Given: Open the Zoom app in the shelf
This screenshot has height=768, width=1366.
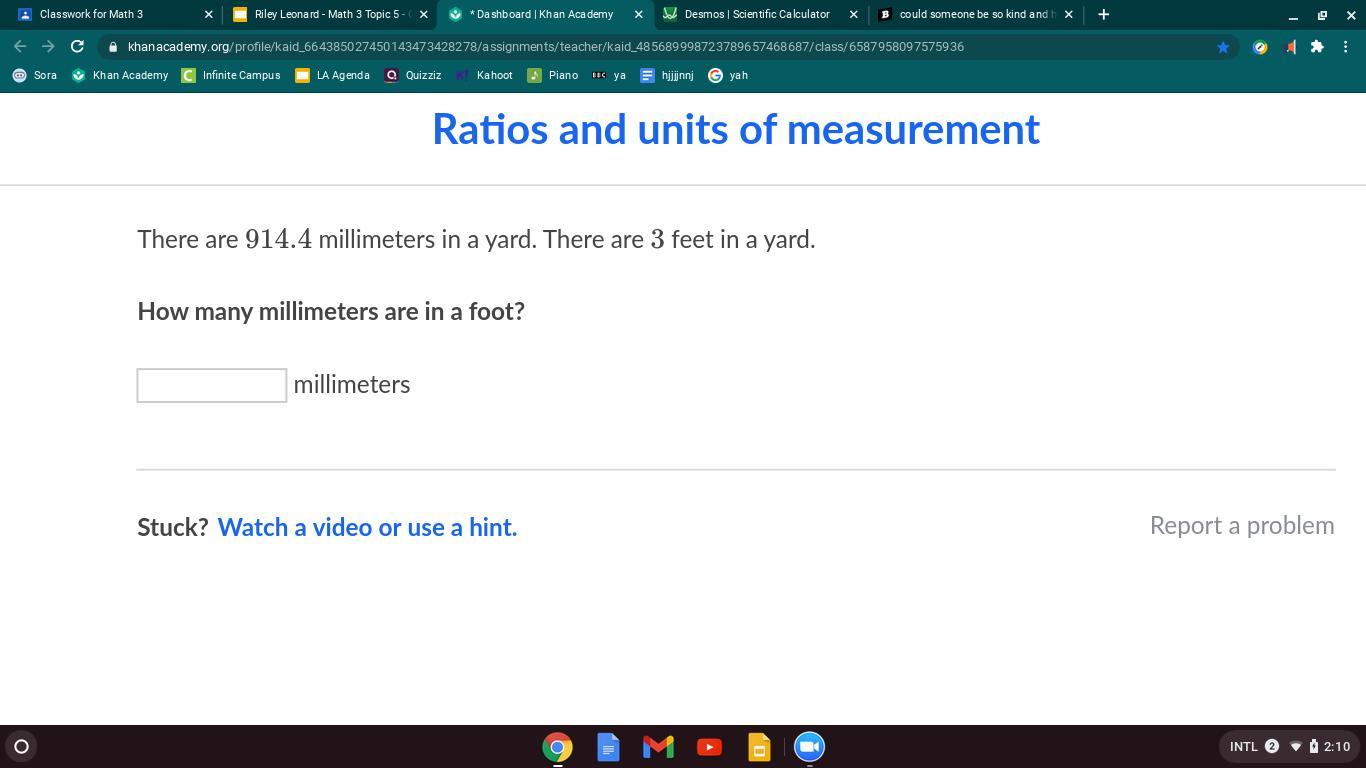Looking at the screenshot, I should tap(809, 747).
